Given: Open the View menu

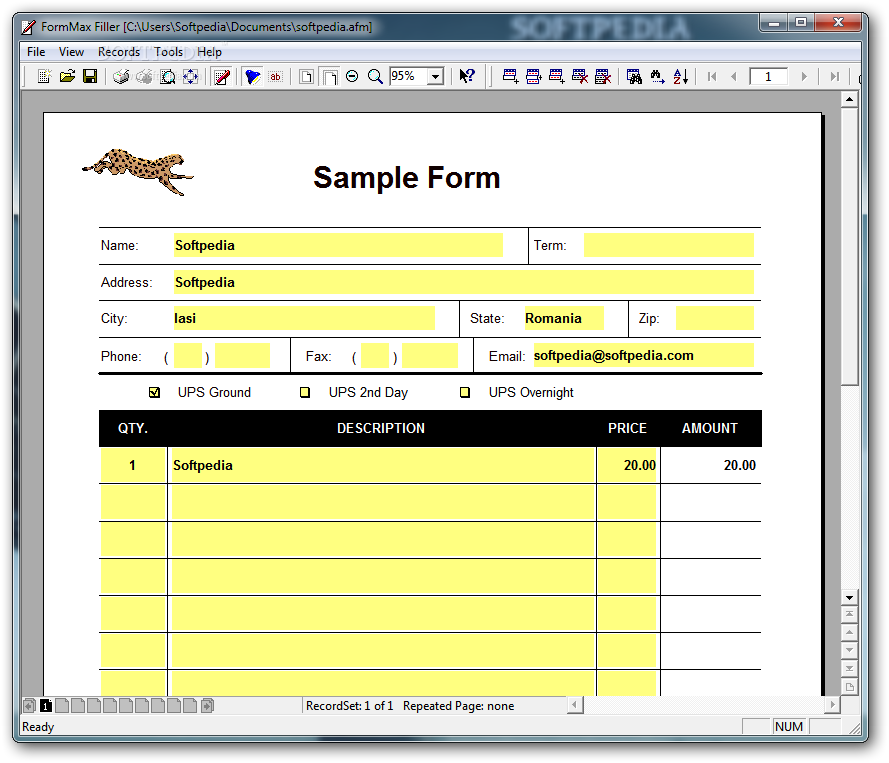Looking at the screenshot, I should 71,52.
